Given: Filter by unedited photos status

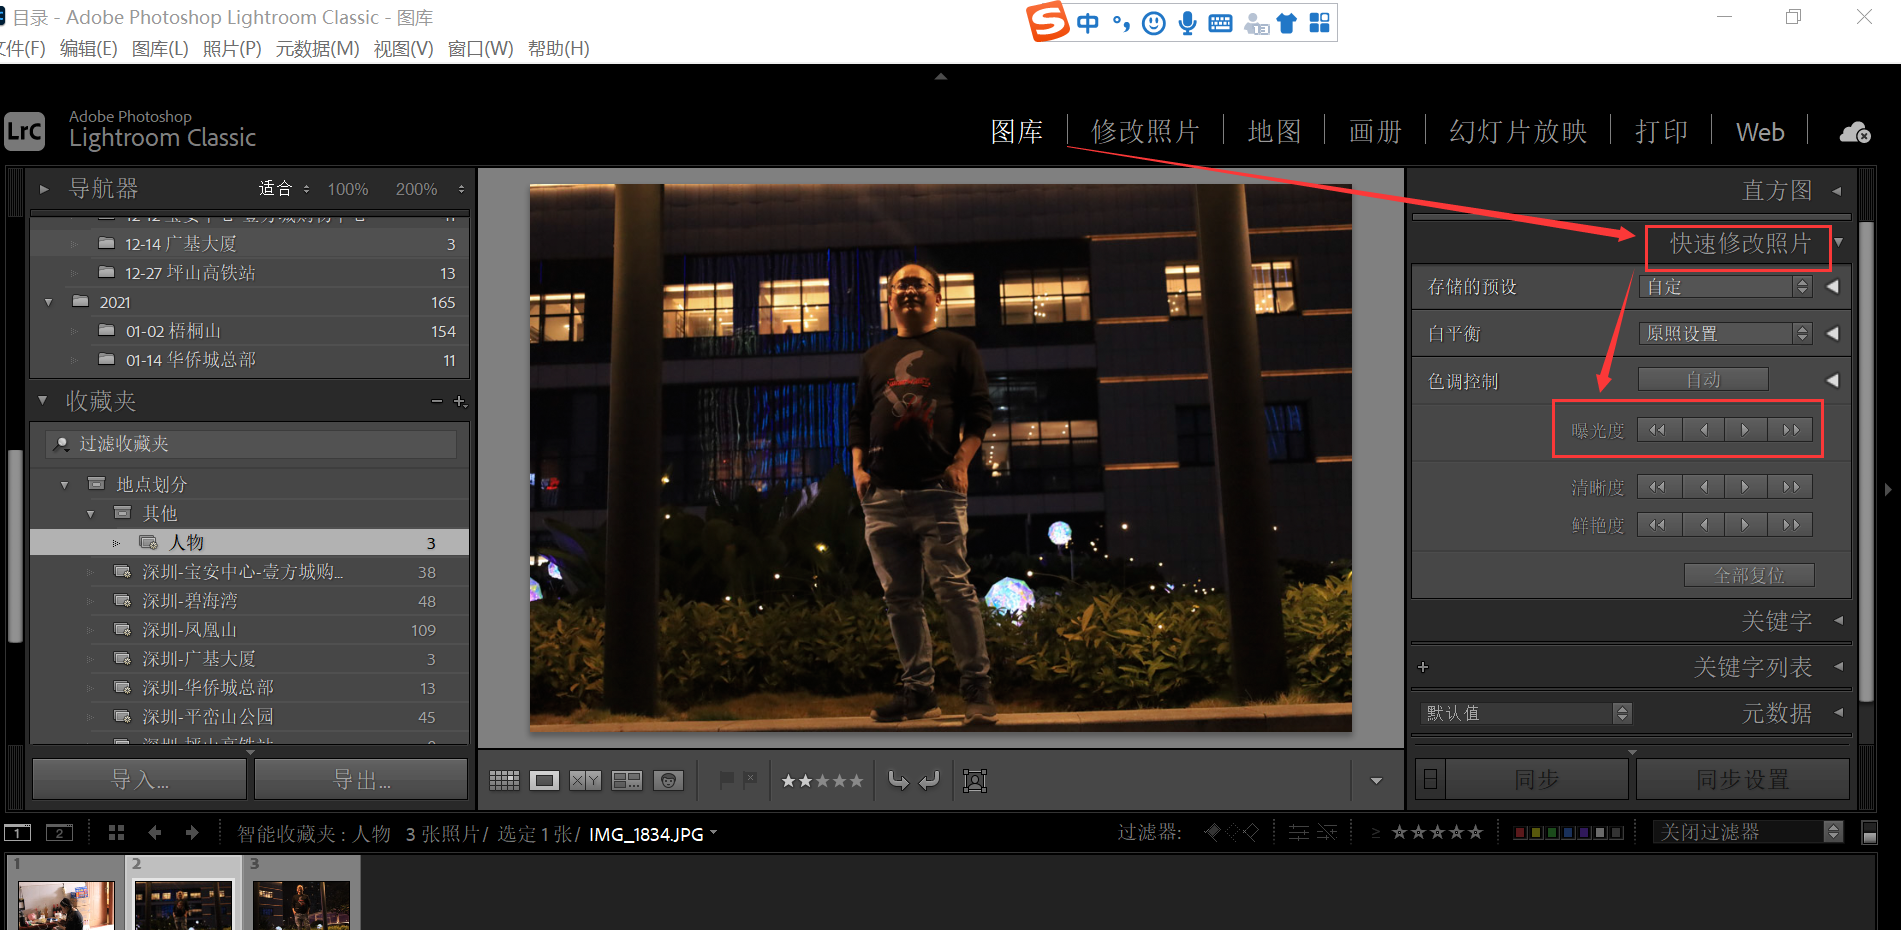Looking at the screenshot, I should pyautogui.click(x=1327, y=832).
